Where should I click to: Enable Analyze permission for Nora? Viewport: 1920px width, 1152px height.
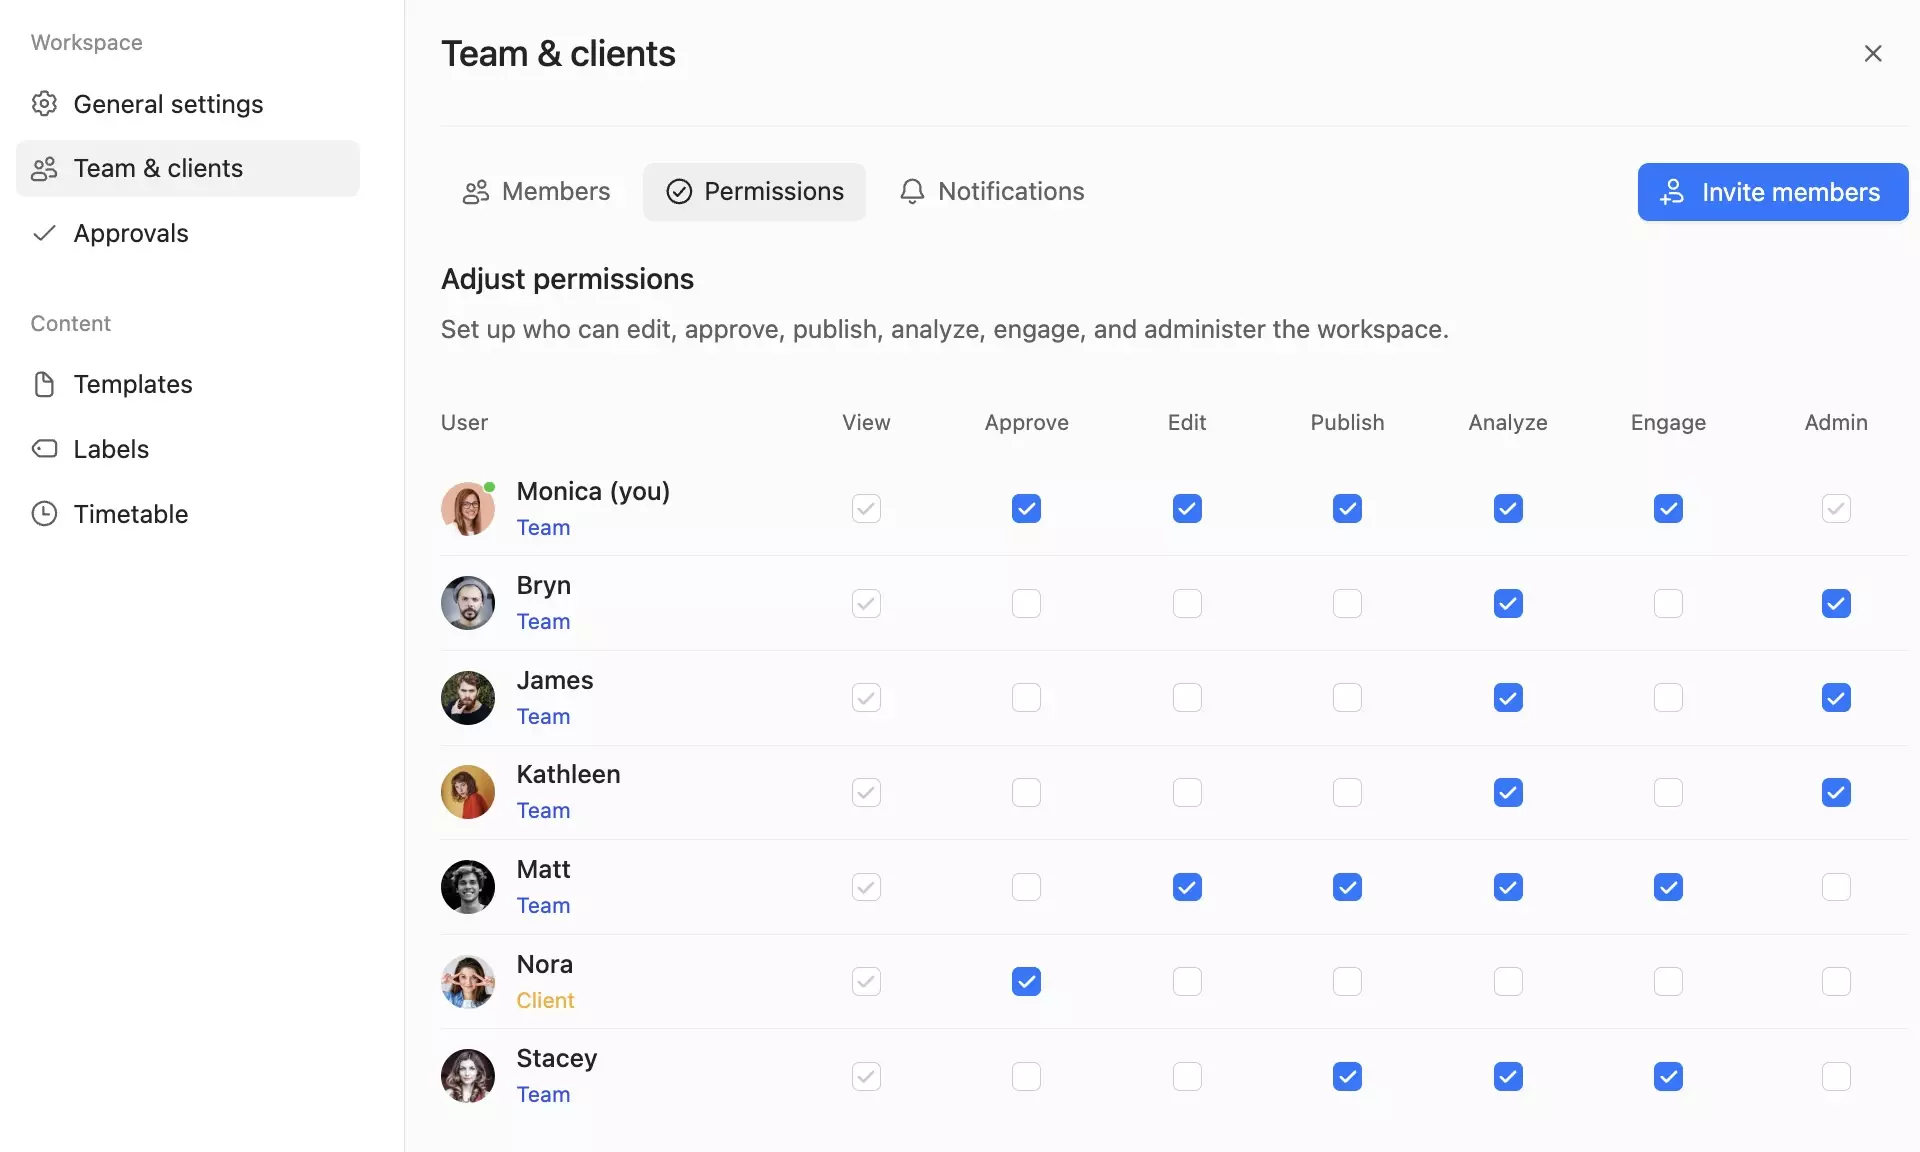point(1508,981)
